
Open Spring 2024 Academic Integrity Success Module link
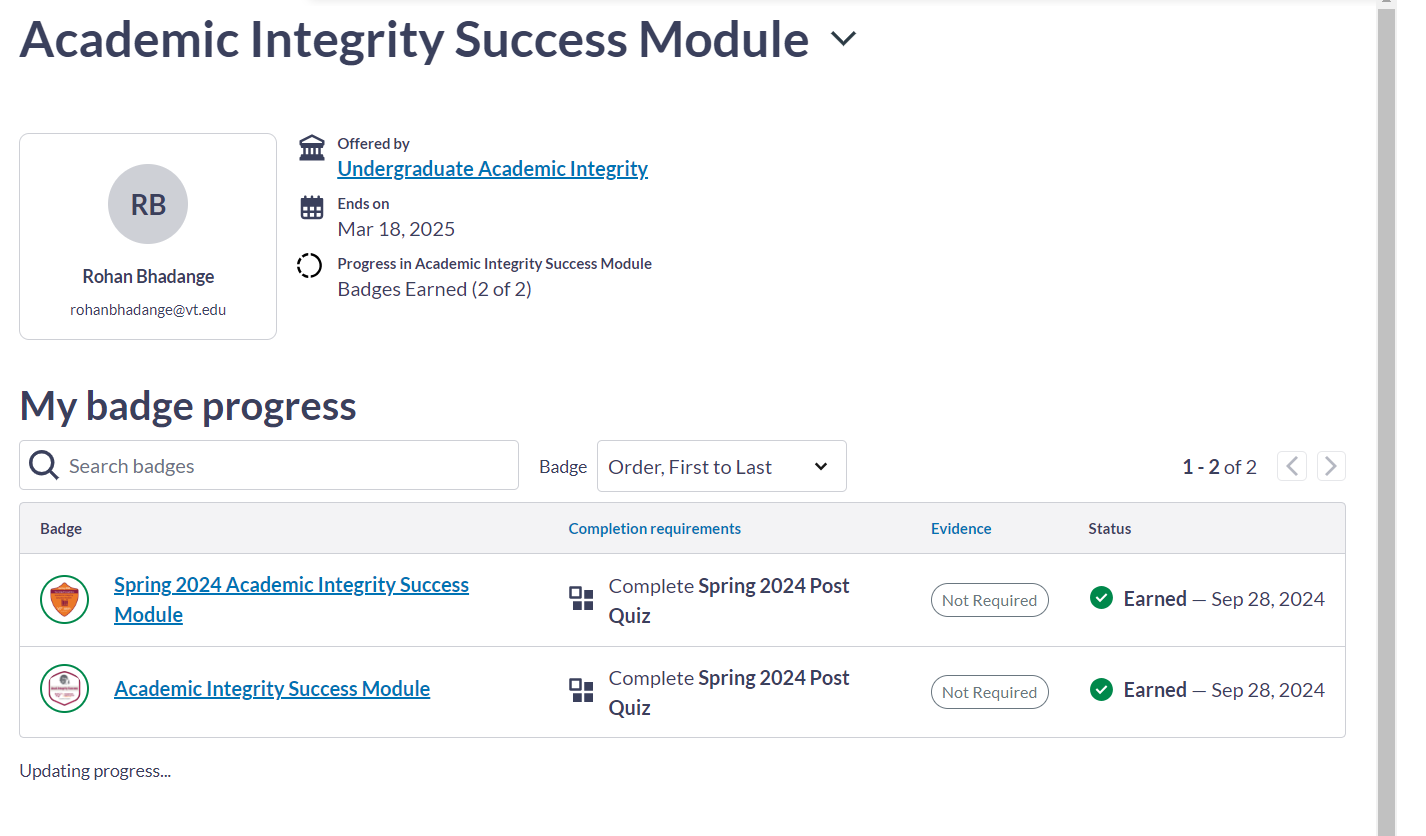click(x=291, y=585)
